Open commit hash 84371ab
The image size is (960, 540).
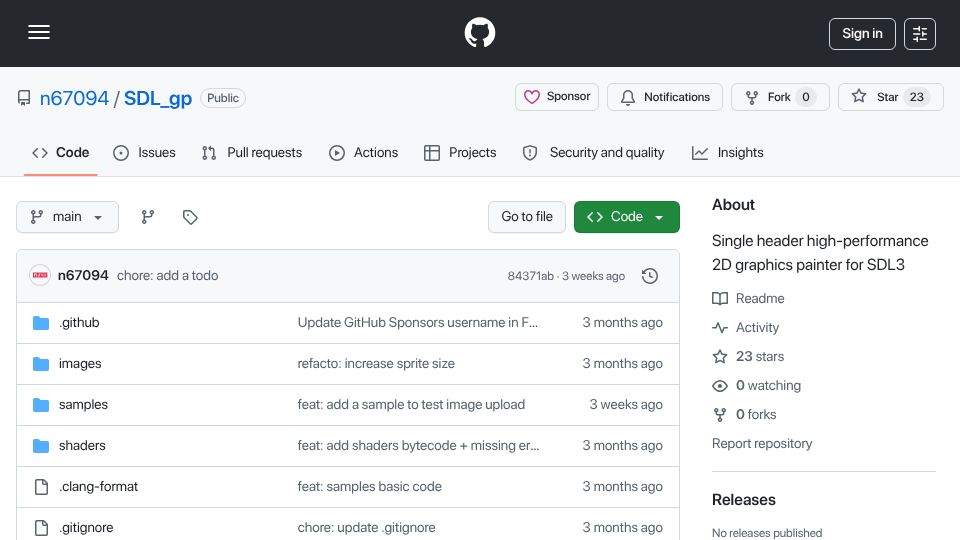(x=530, y=276)
